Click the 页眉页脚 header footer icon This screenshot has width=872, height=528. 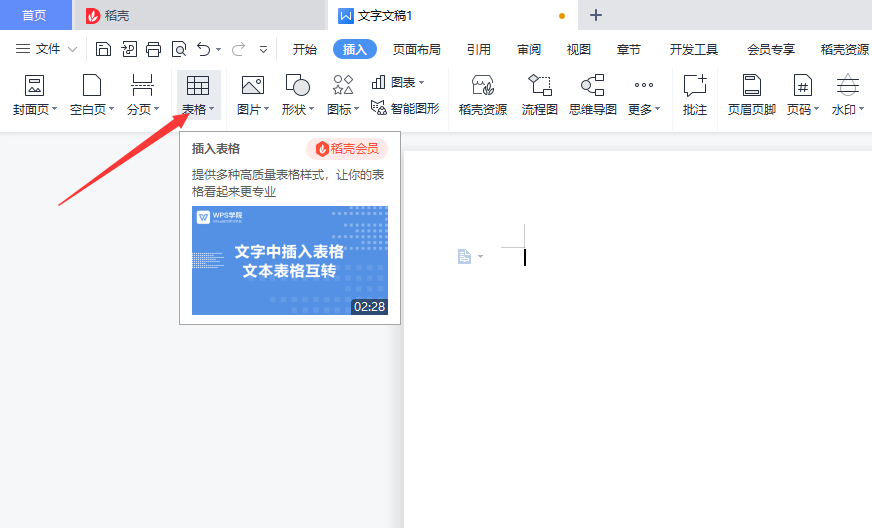[x=752, y=85]
